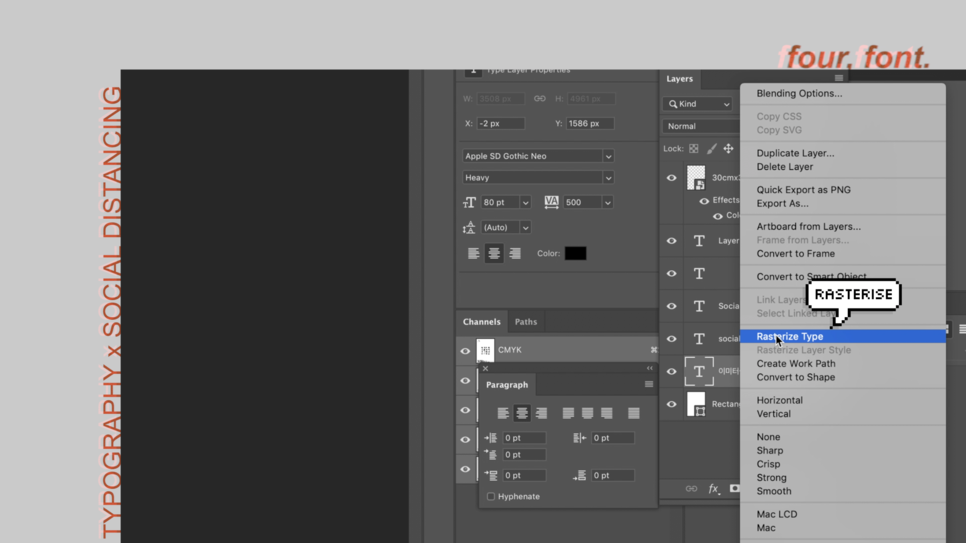Choose Create Work Path menu item

coord(796,364)
